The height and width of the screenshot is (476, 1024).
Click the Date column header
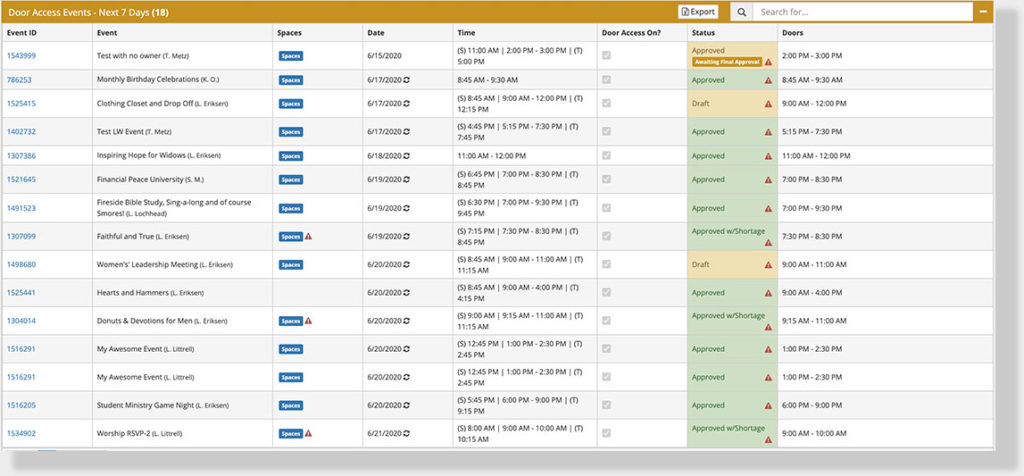pos(376,33)
